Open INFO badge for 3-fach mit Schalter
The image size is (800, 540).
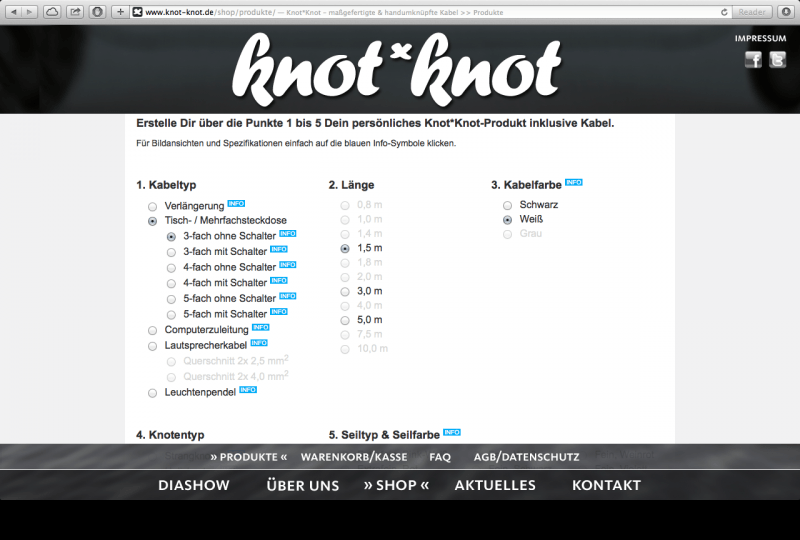click(279, 249)
